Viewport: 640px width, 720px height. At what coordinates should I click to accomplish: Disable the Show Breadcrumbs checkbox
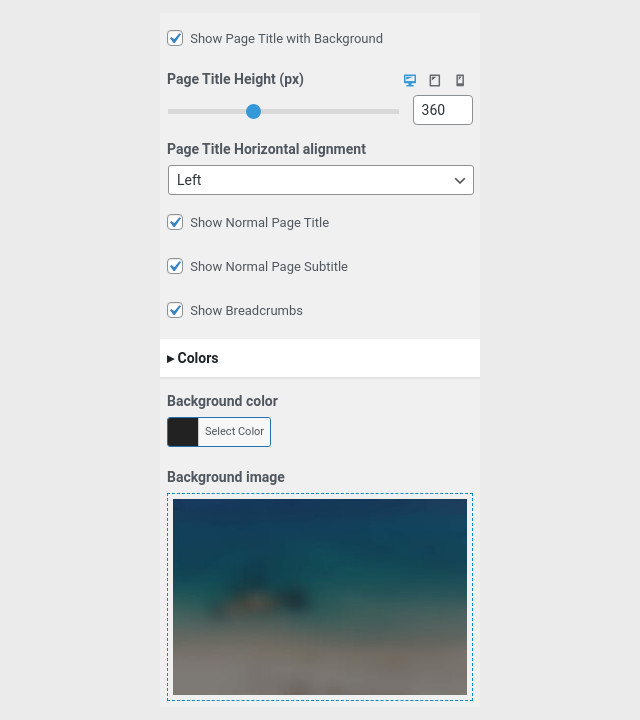pos(175,310)
